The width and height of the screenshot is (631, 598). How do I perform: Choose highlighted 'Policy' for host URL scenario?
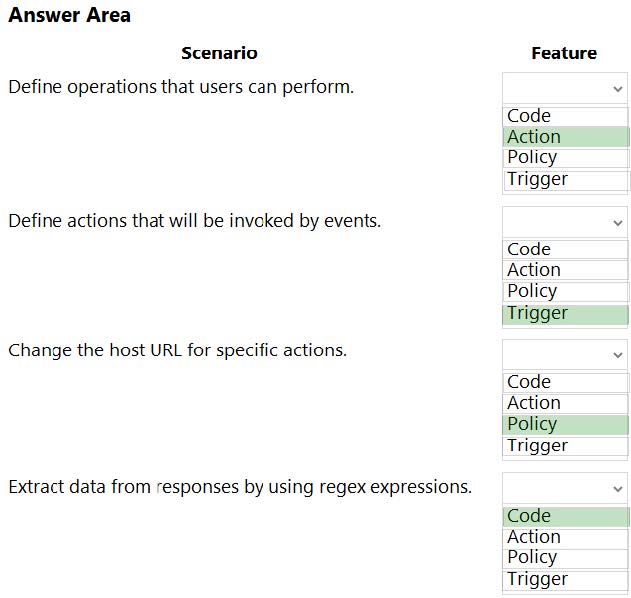(565, 424)
